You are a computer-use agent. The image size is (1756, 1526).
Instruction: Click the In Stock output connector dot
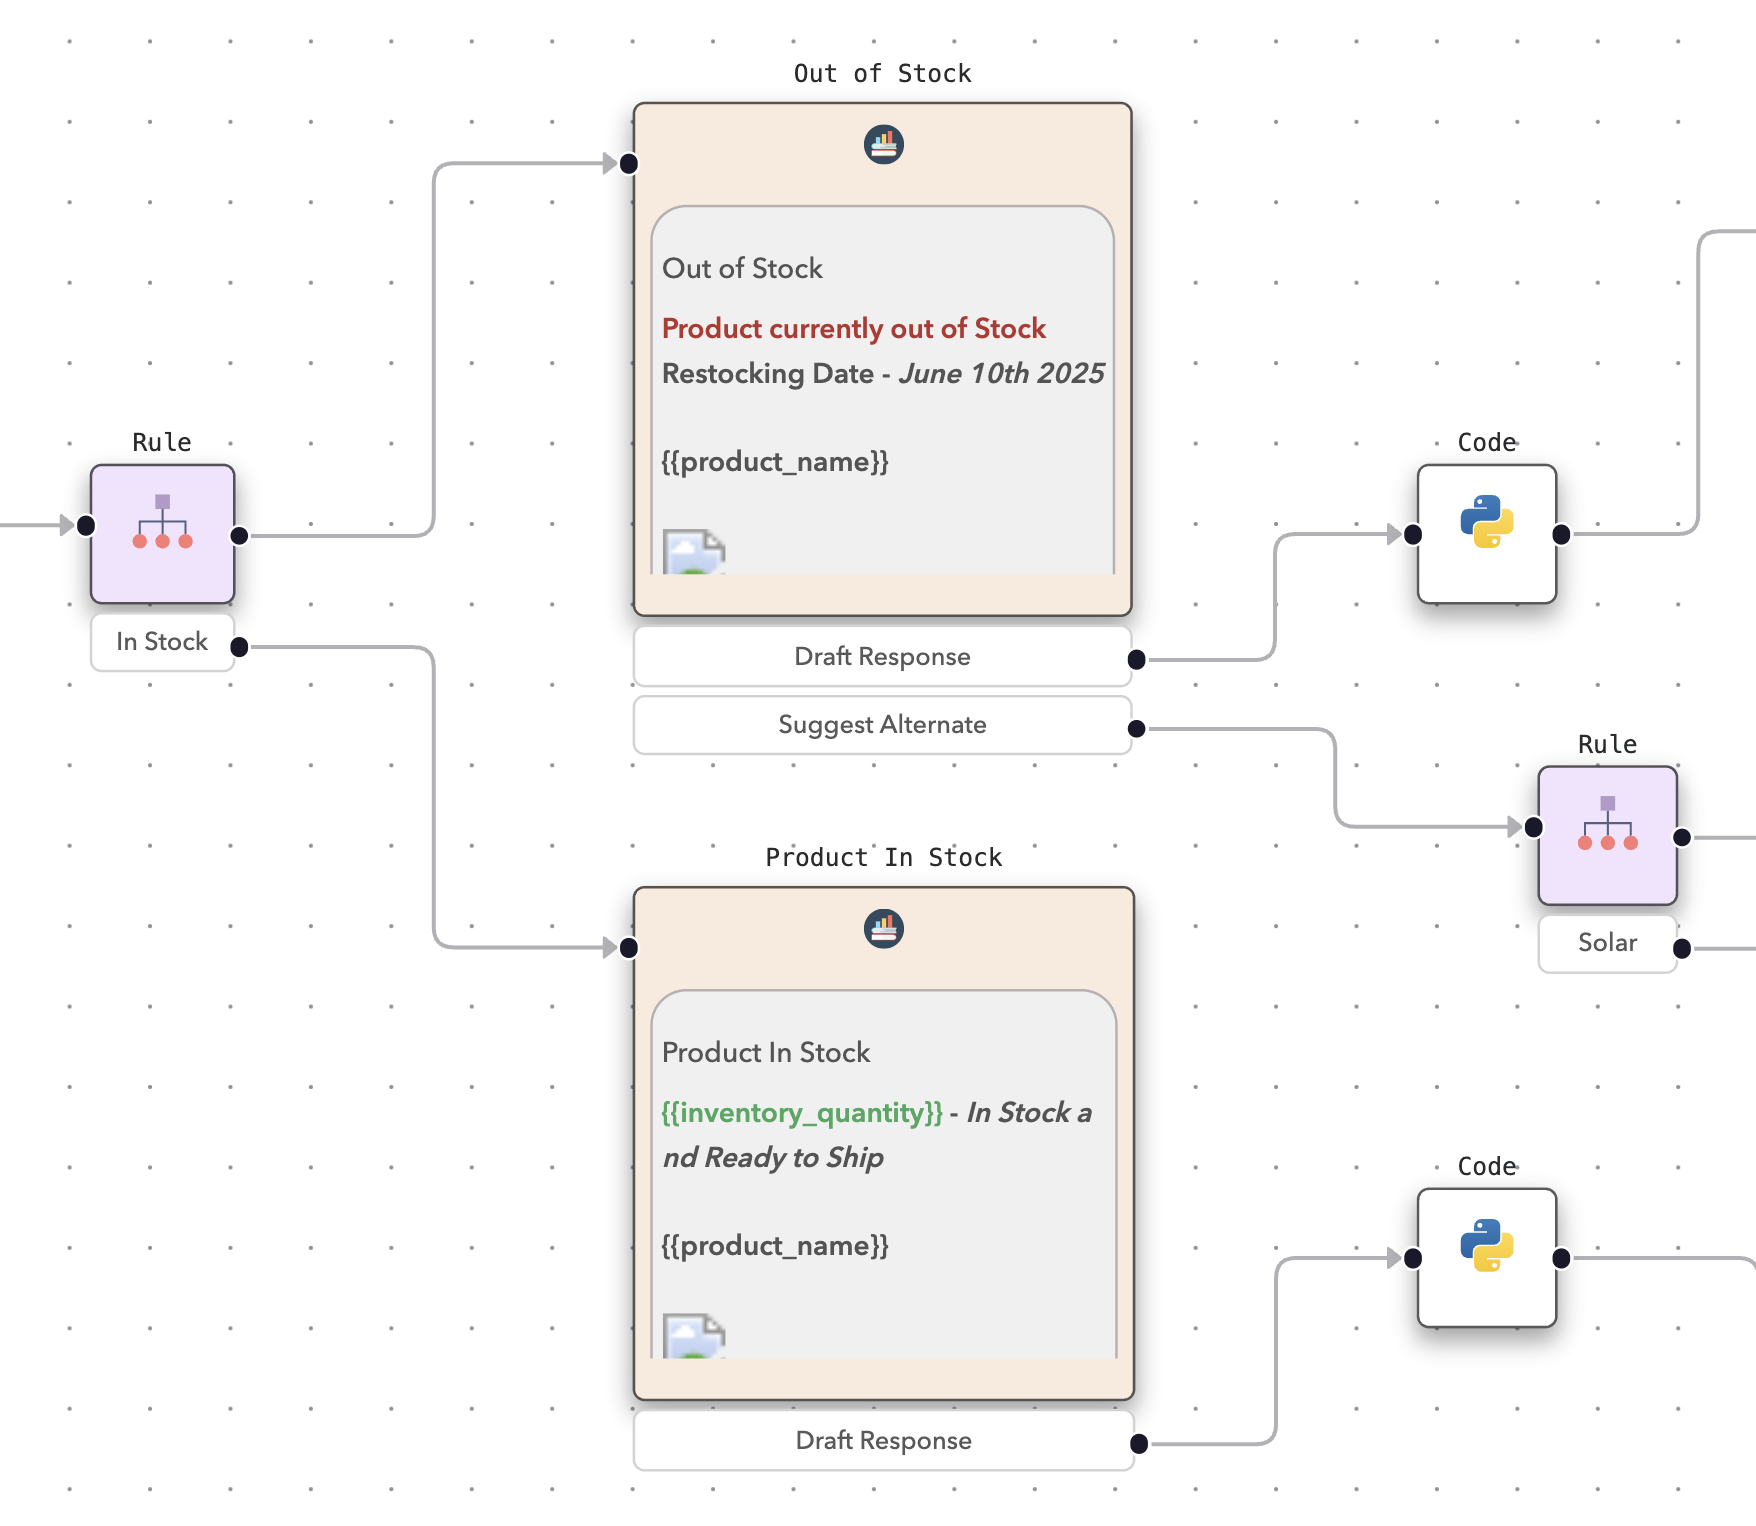click(x=240, y=647)
